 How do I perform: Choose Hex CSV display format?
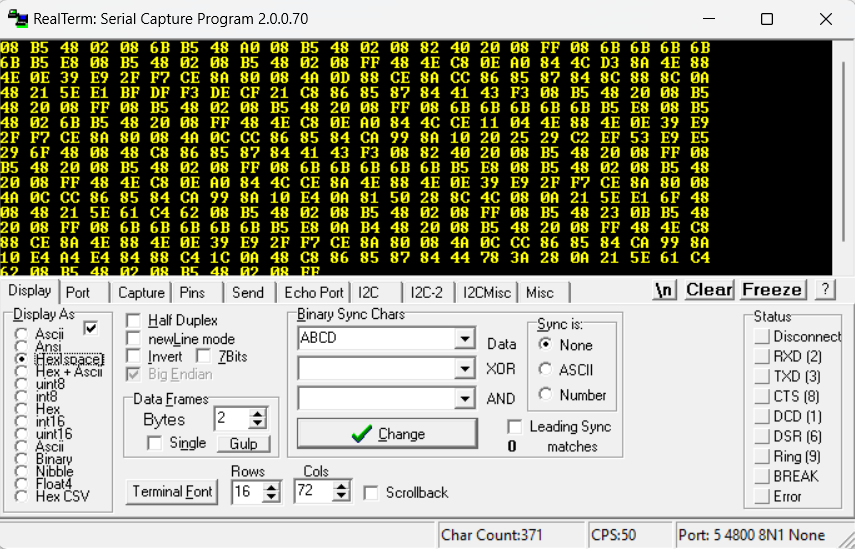pyautogui.click(x=22, y=497)
